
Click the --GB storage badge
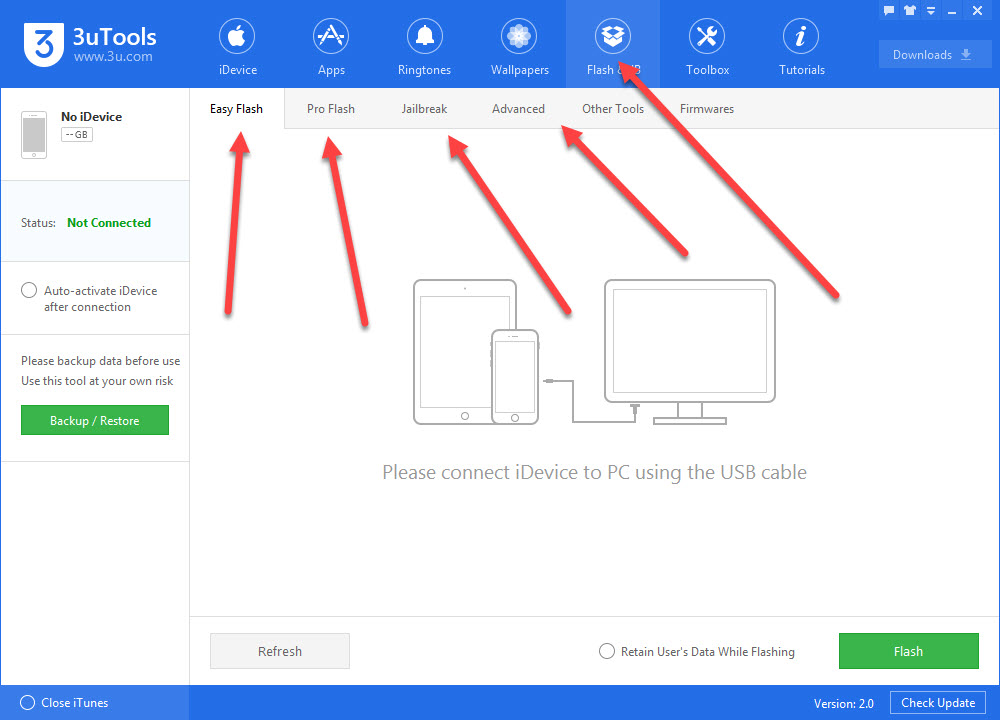77,135
